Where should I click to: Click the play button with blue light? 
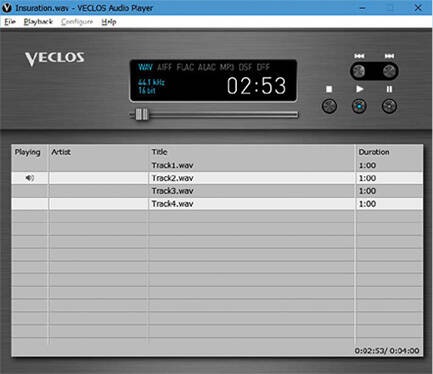359,106
